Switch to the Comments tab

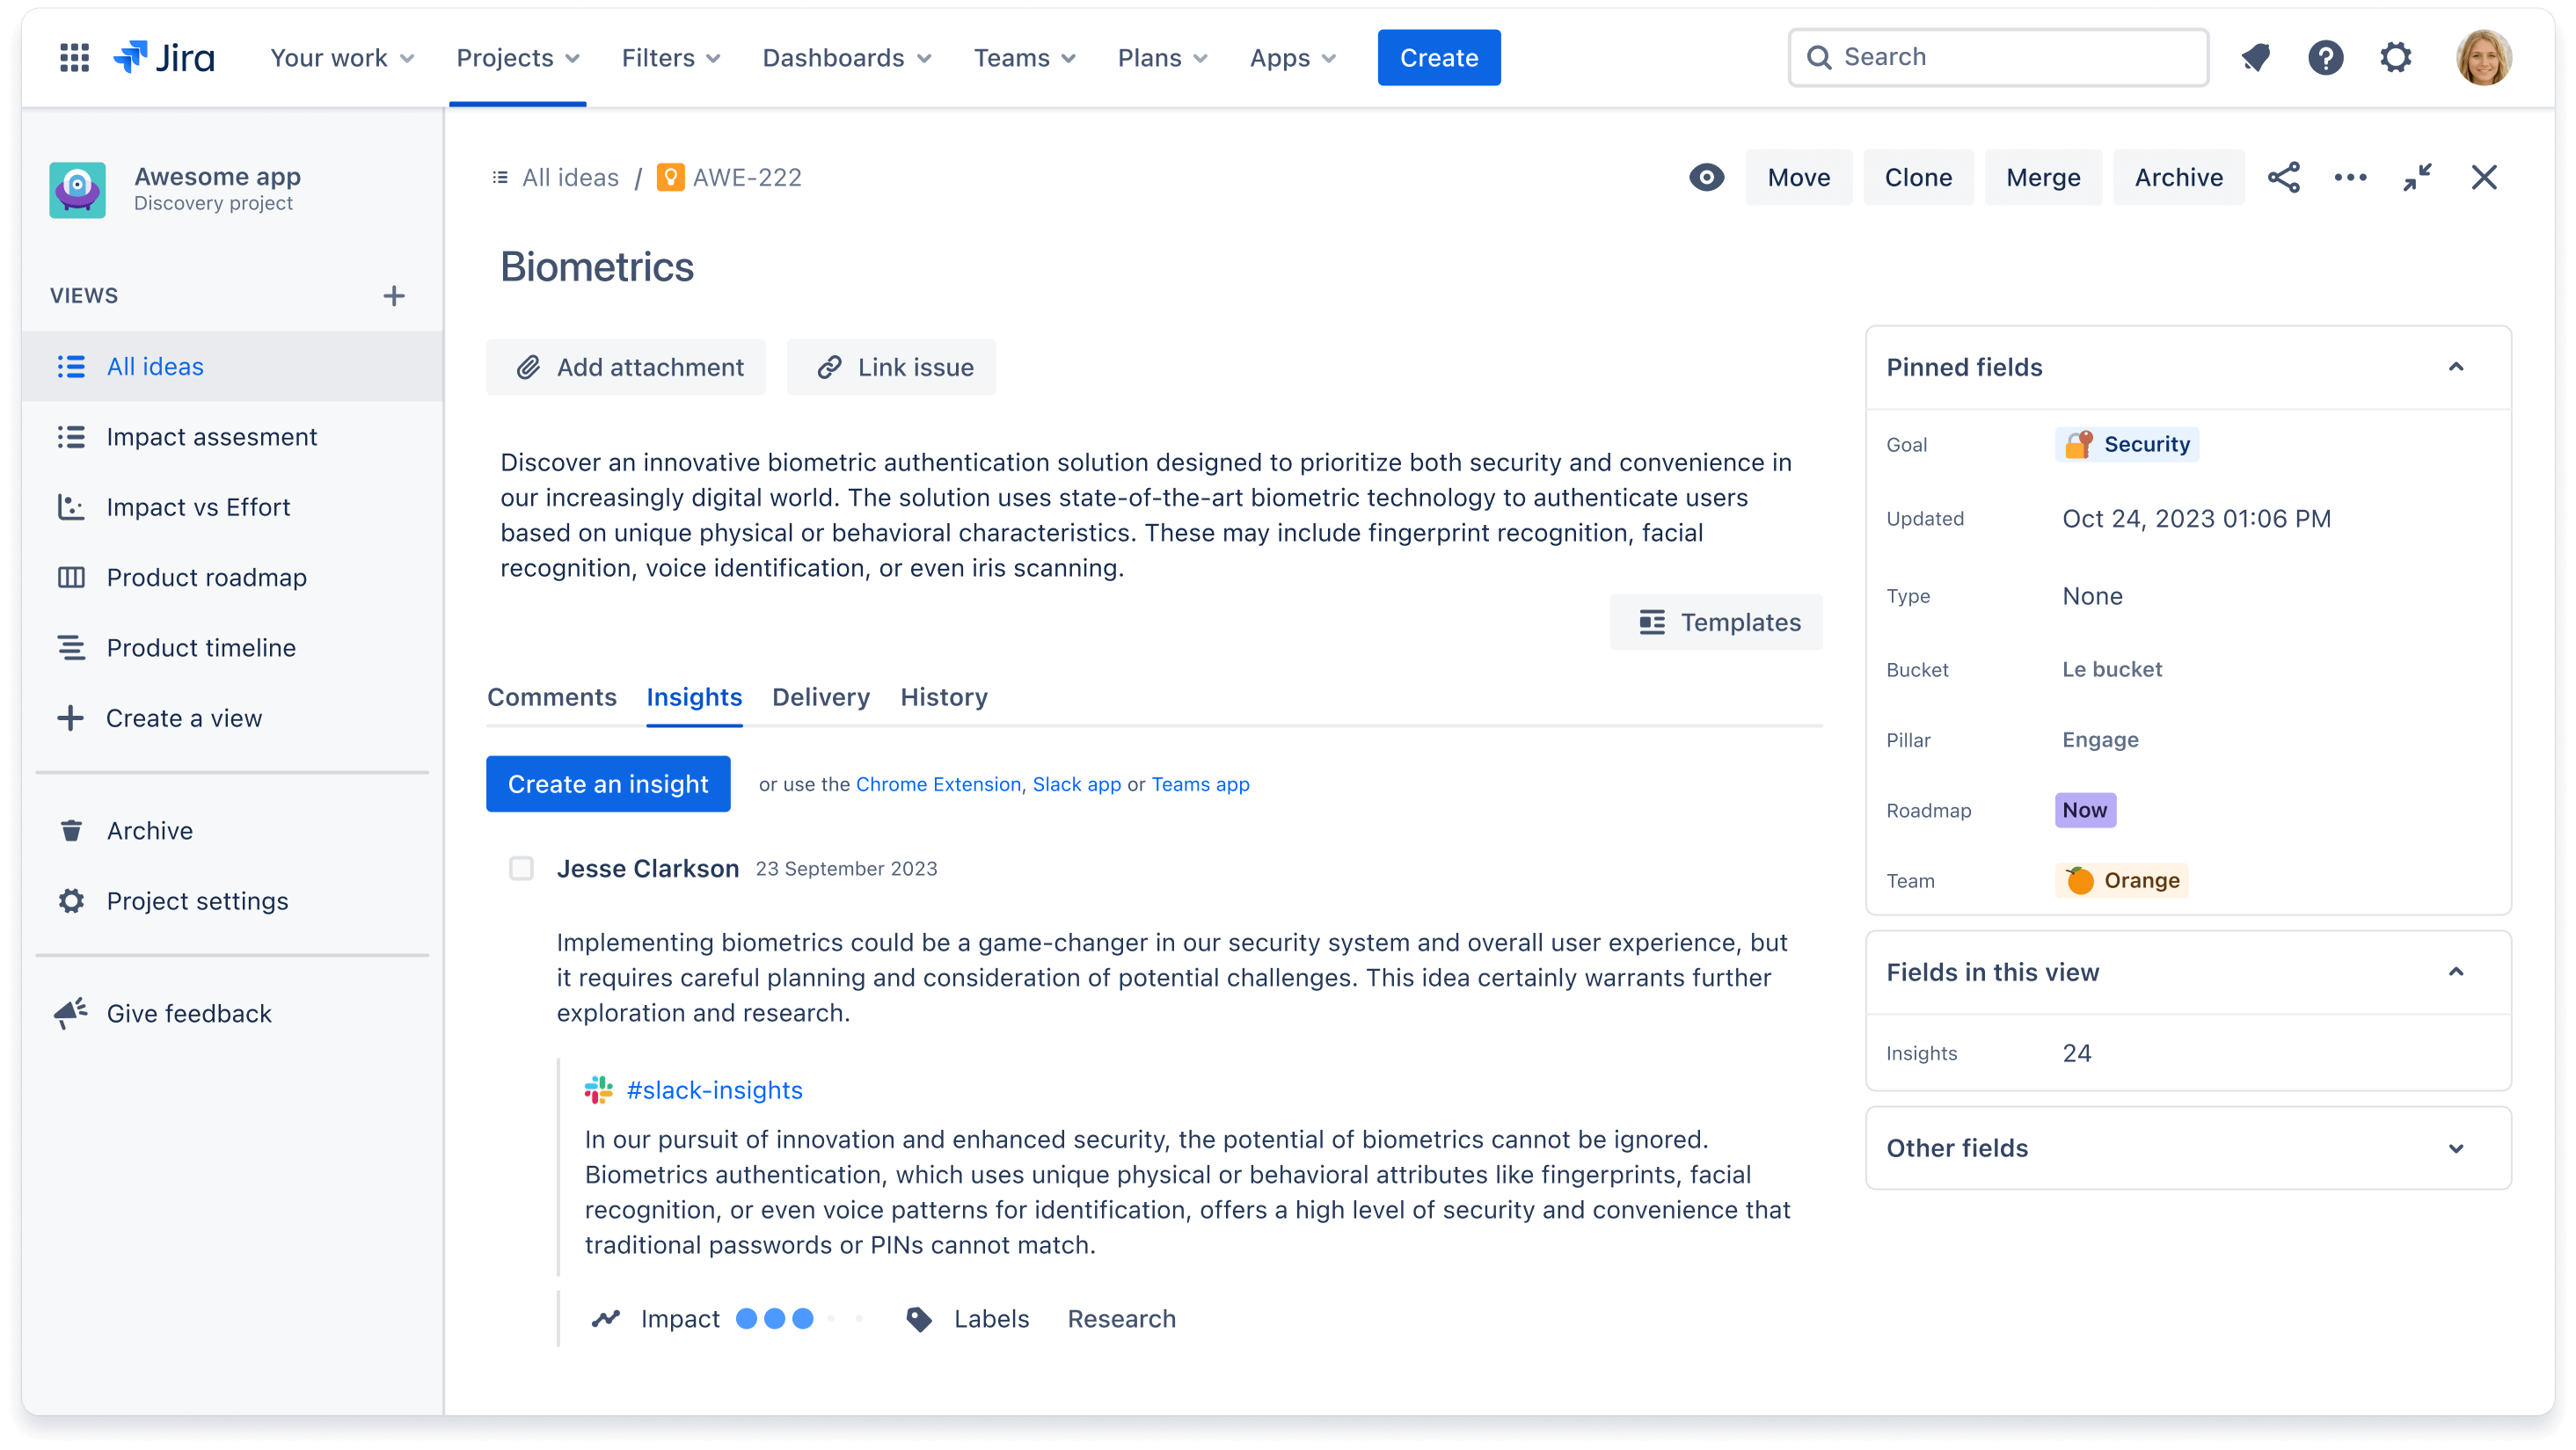click(x=552, y=696)
